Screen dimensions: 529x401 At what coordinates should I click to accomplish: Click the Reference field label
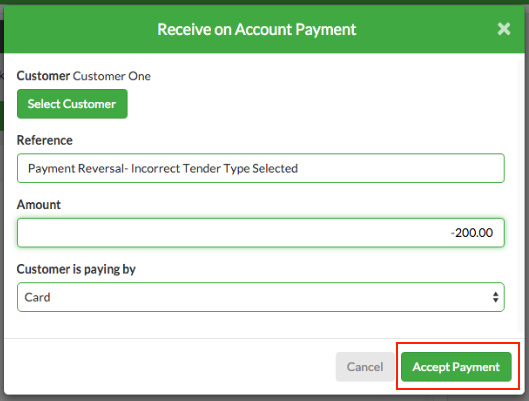tap(45, 140)
